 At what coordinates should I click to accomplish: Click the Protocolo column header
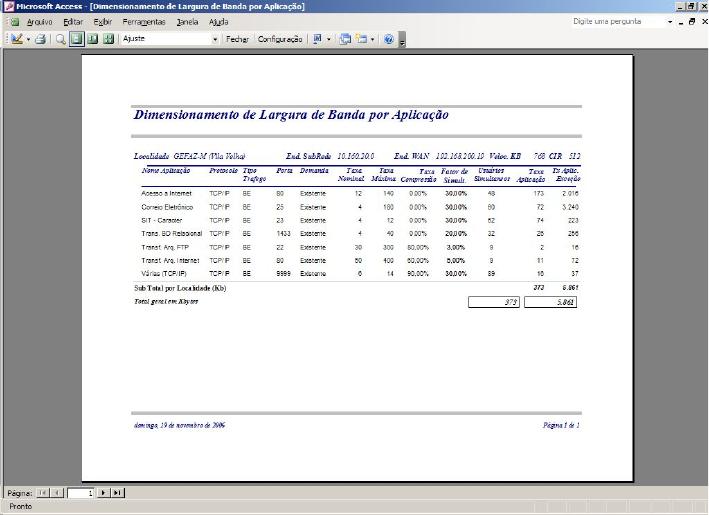pos(223,171)
